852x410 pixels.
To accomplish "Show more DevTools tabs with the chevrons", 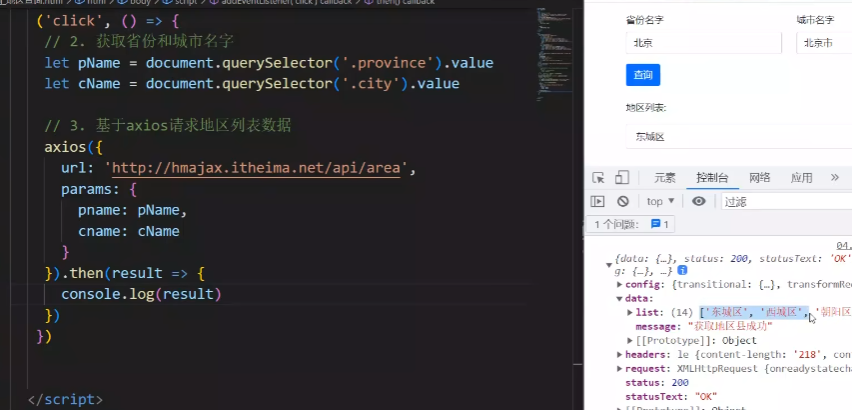I will point(835,178).
